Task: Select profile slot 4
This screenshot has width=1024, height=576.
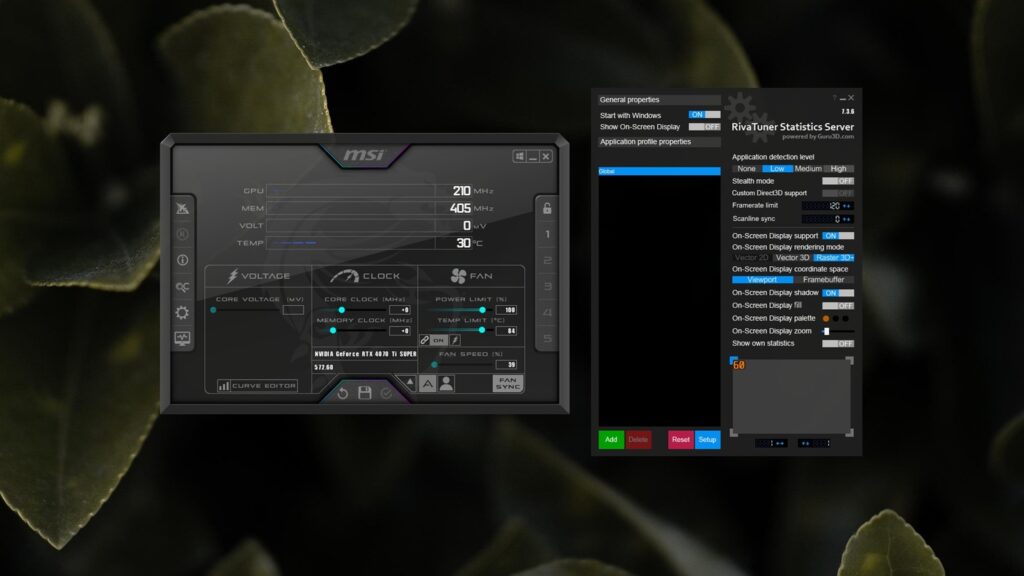Action: coord(547,312)
